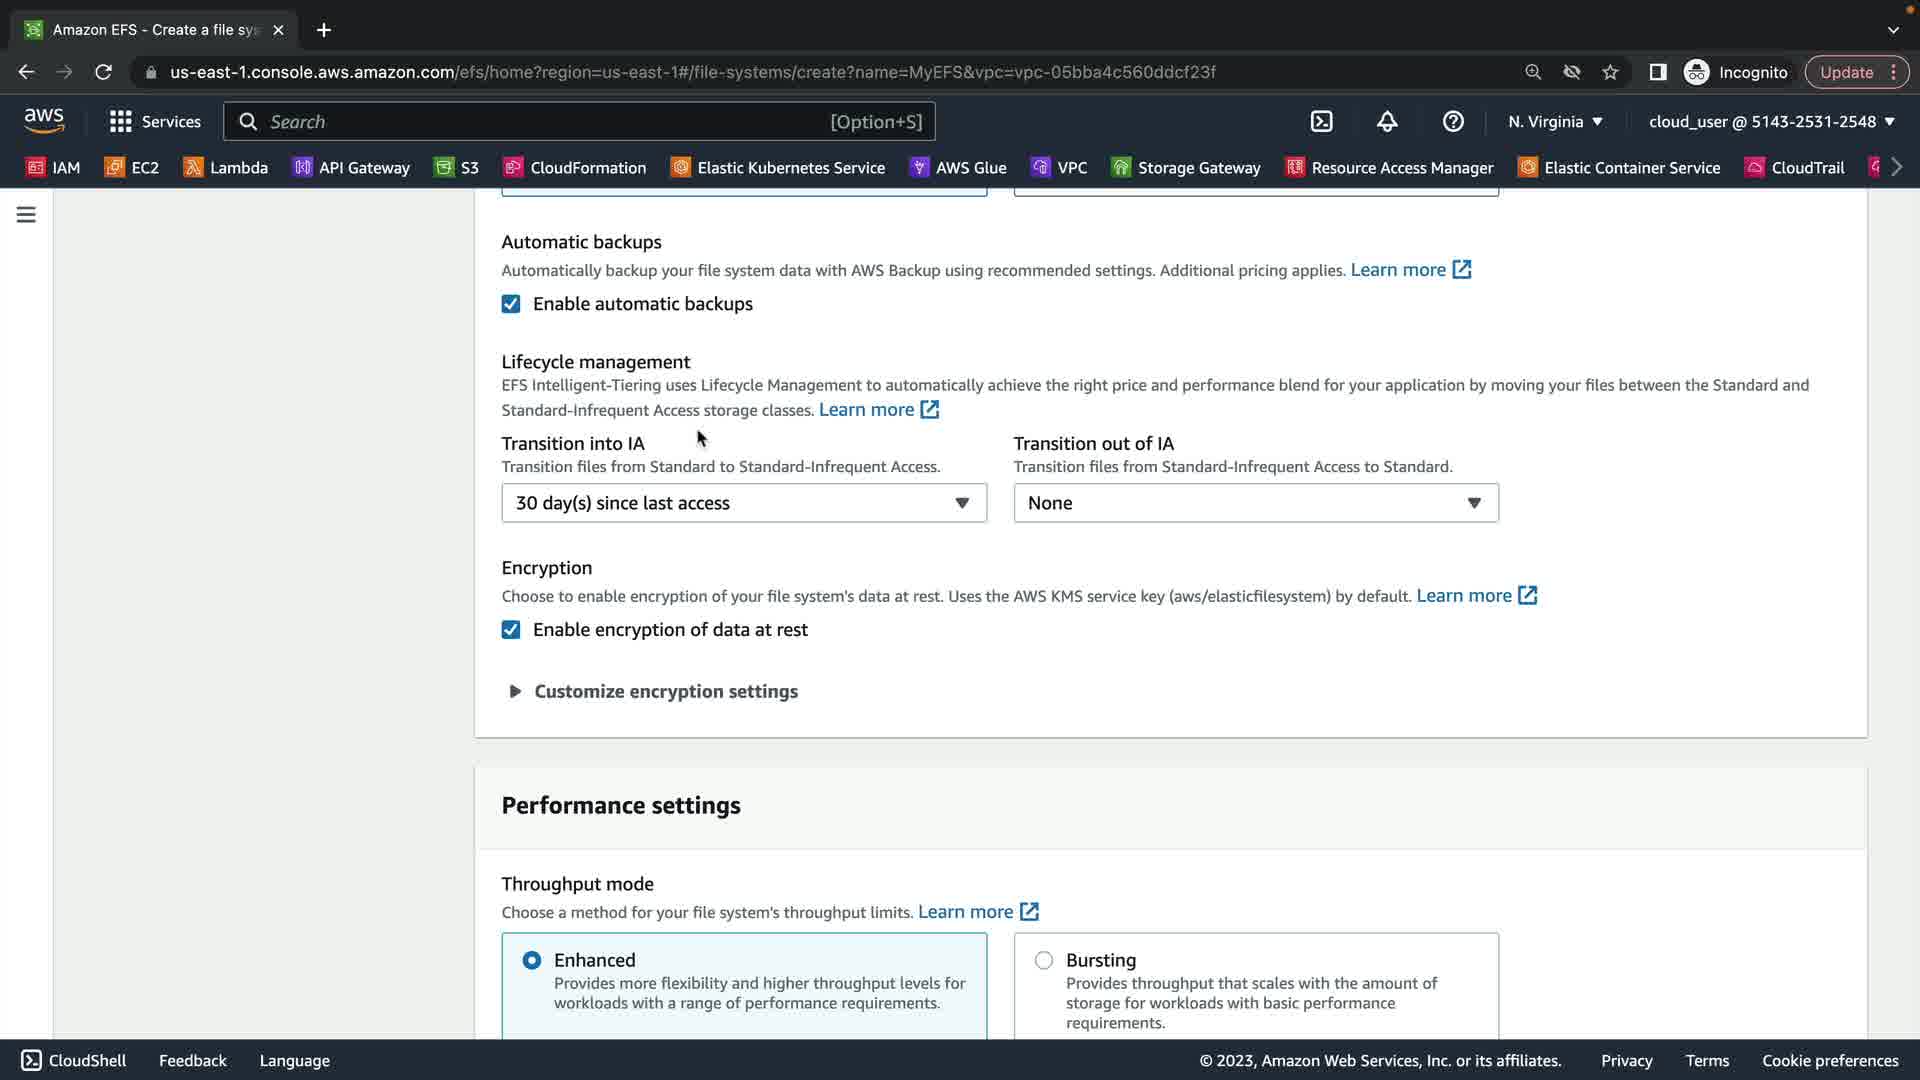Open the Transition out of IA dropdown
The width and height of the screenshot is (1920, 1080).
point(1255,503)
